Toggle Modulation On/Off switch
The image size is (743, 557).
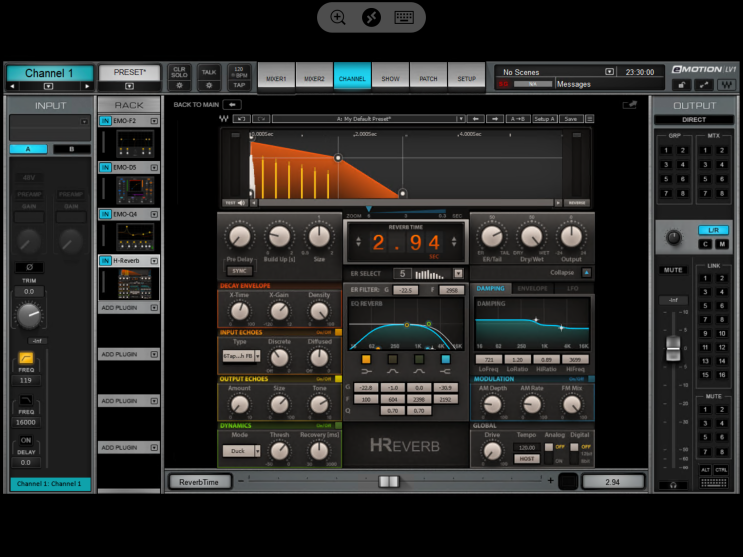(591, 379)
